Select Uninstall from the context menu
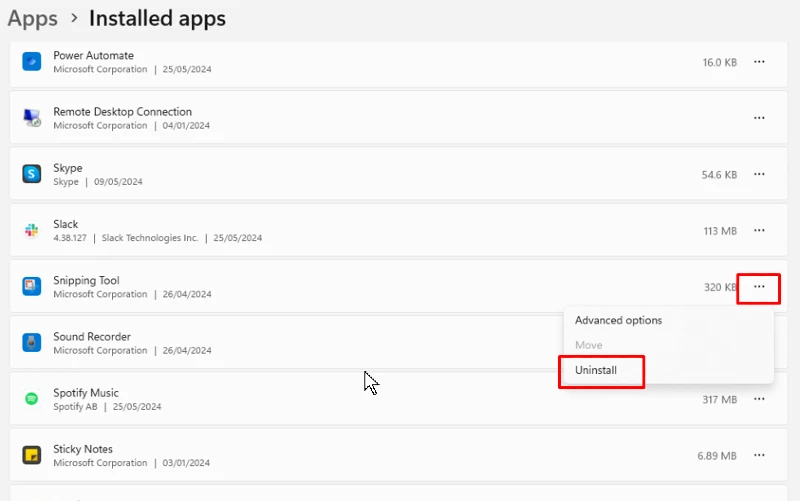The width and height of the screenshot is (800, 501). tap(596, 370)
